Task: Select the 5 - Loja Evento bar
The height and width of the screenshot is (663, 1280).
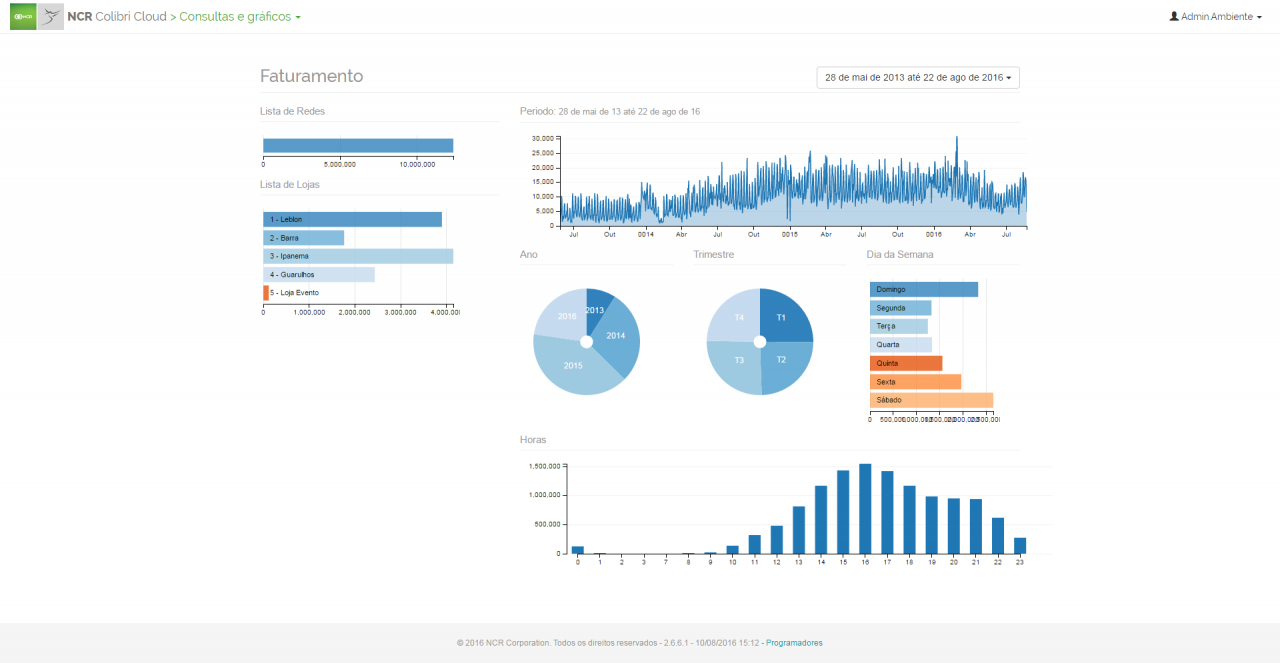Action: tap(266, 293)
